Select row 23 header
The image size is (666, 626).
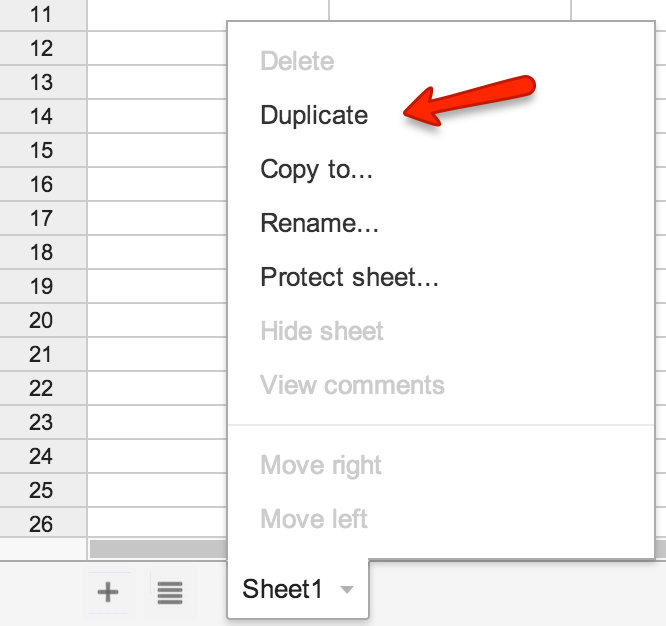43,422
